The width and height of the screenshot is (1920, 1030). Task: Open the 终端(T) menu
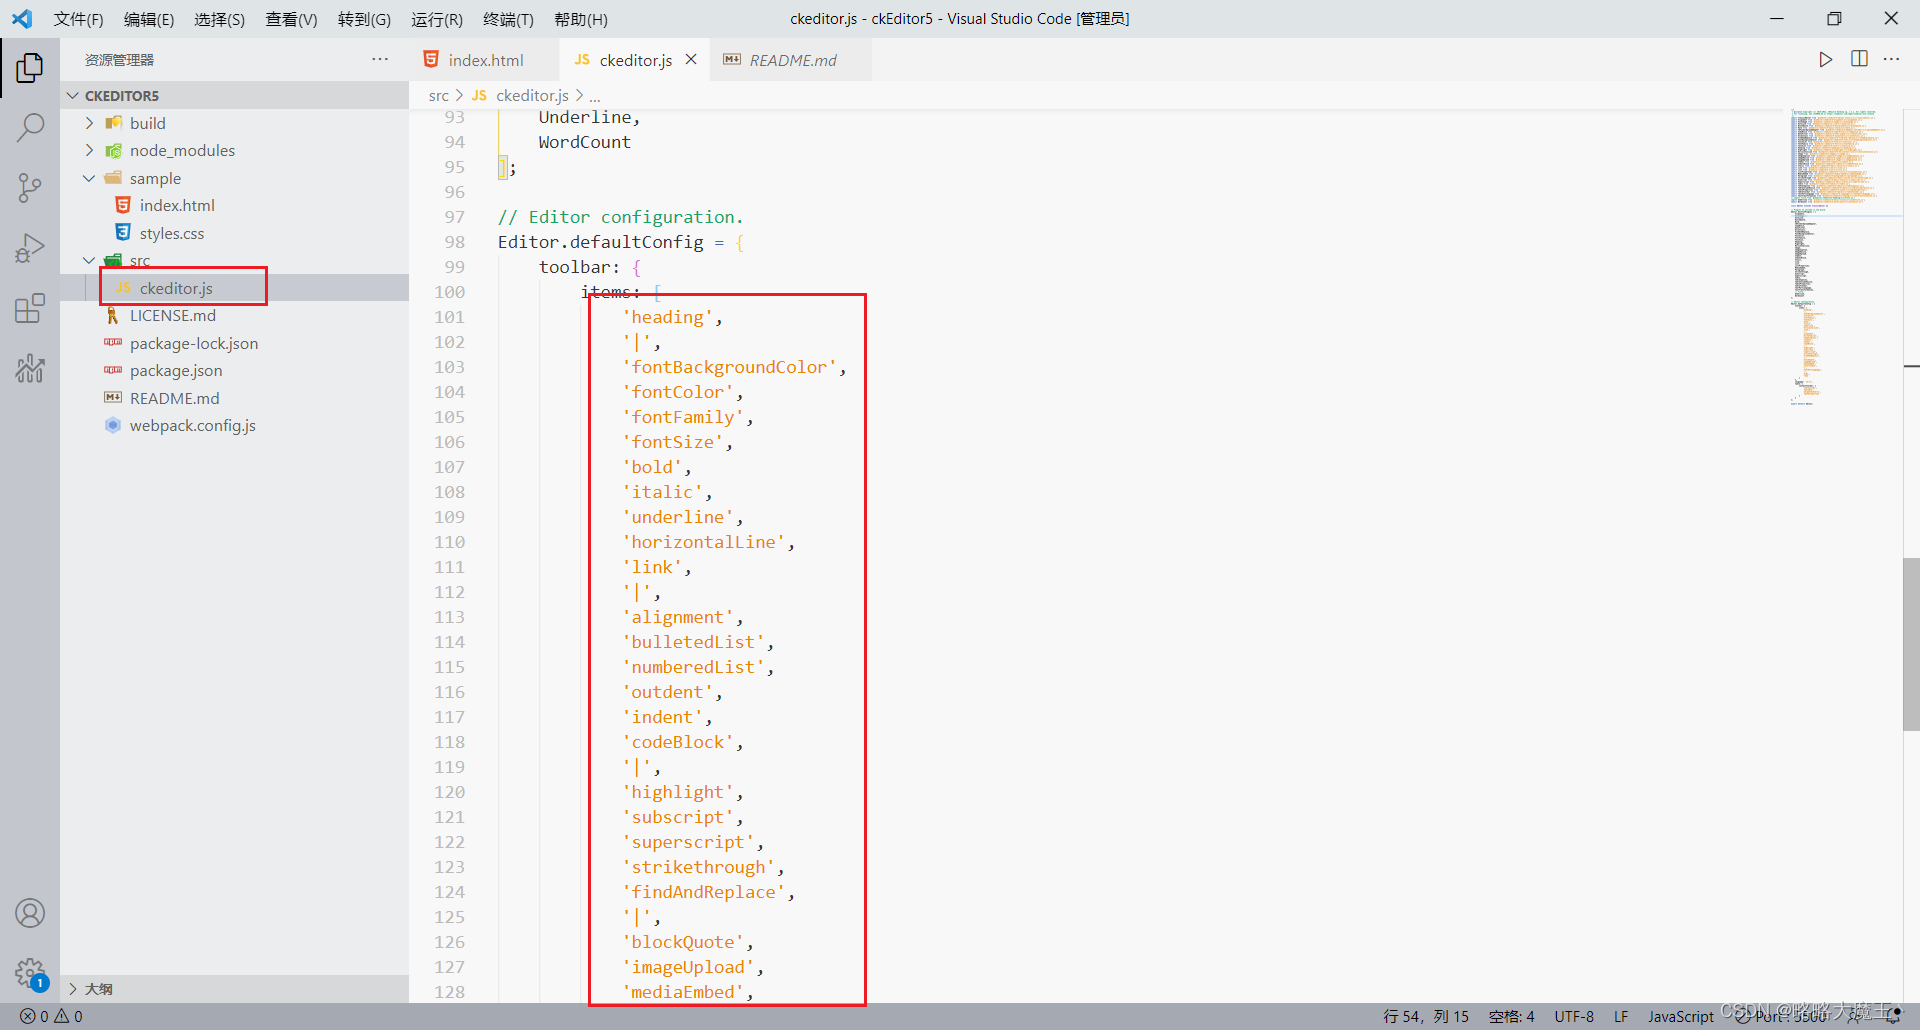pos(508,19)
